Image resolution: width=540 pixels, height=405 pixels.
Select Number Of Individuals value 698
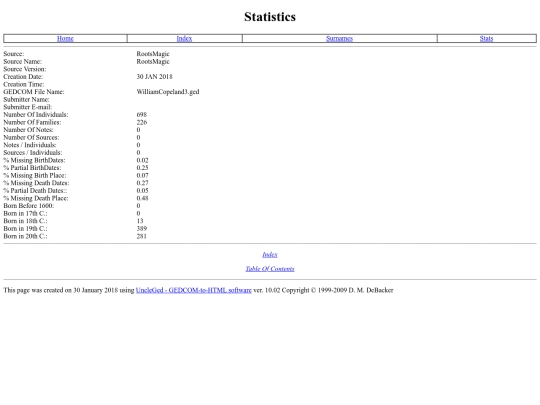[142, 114]
